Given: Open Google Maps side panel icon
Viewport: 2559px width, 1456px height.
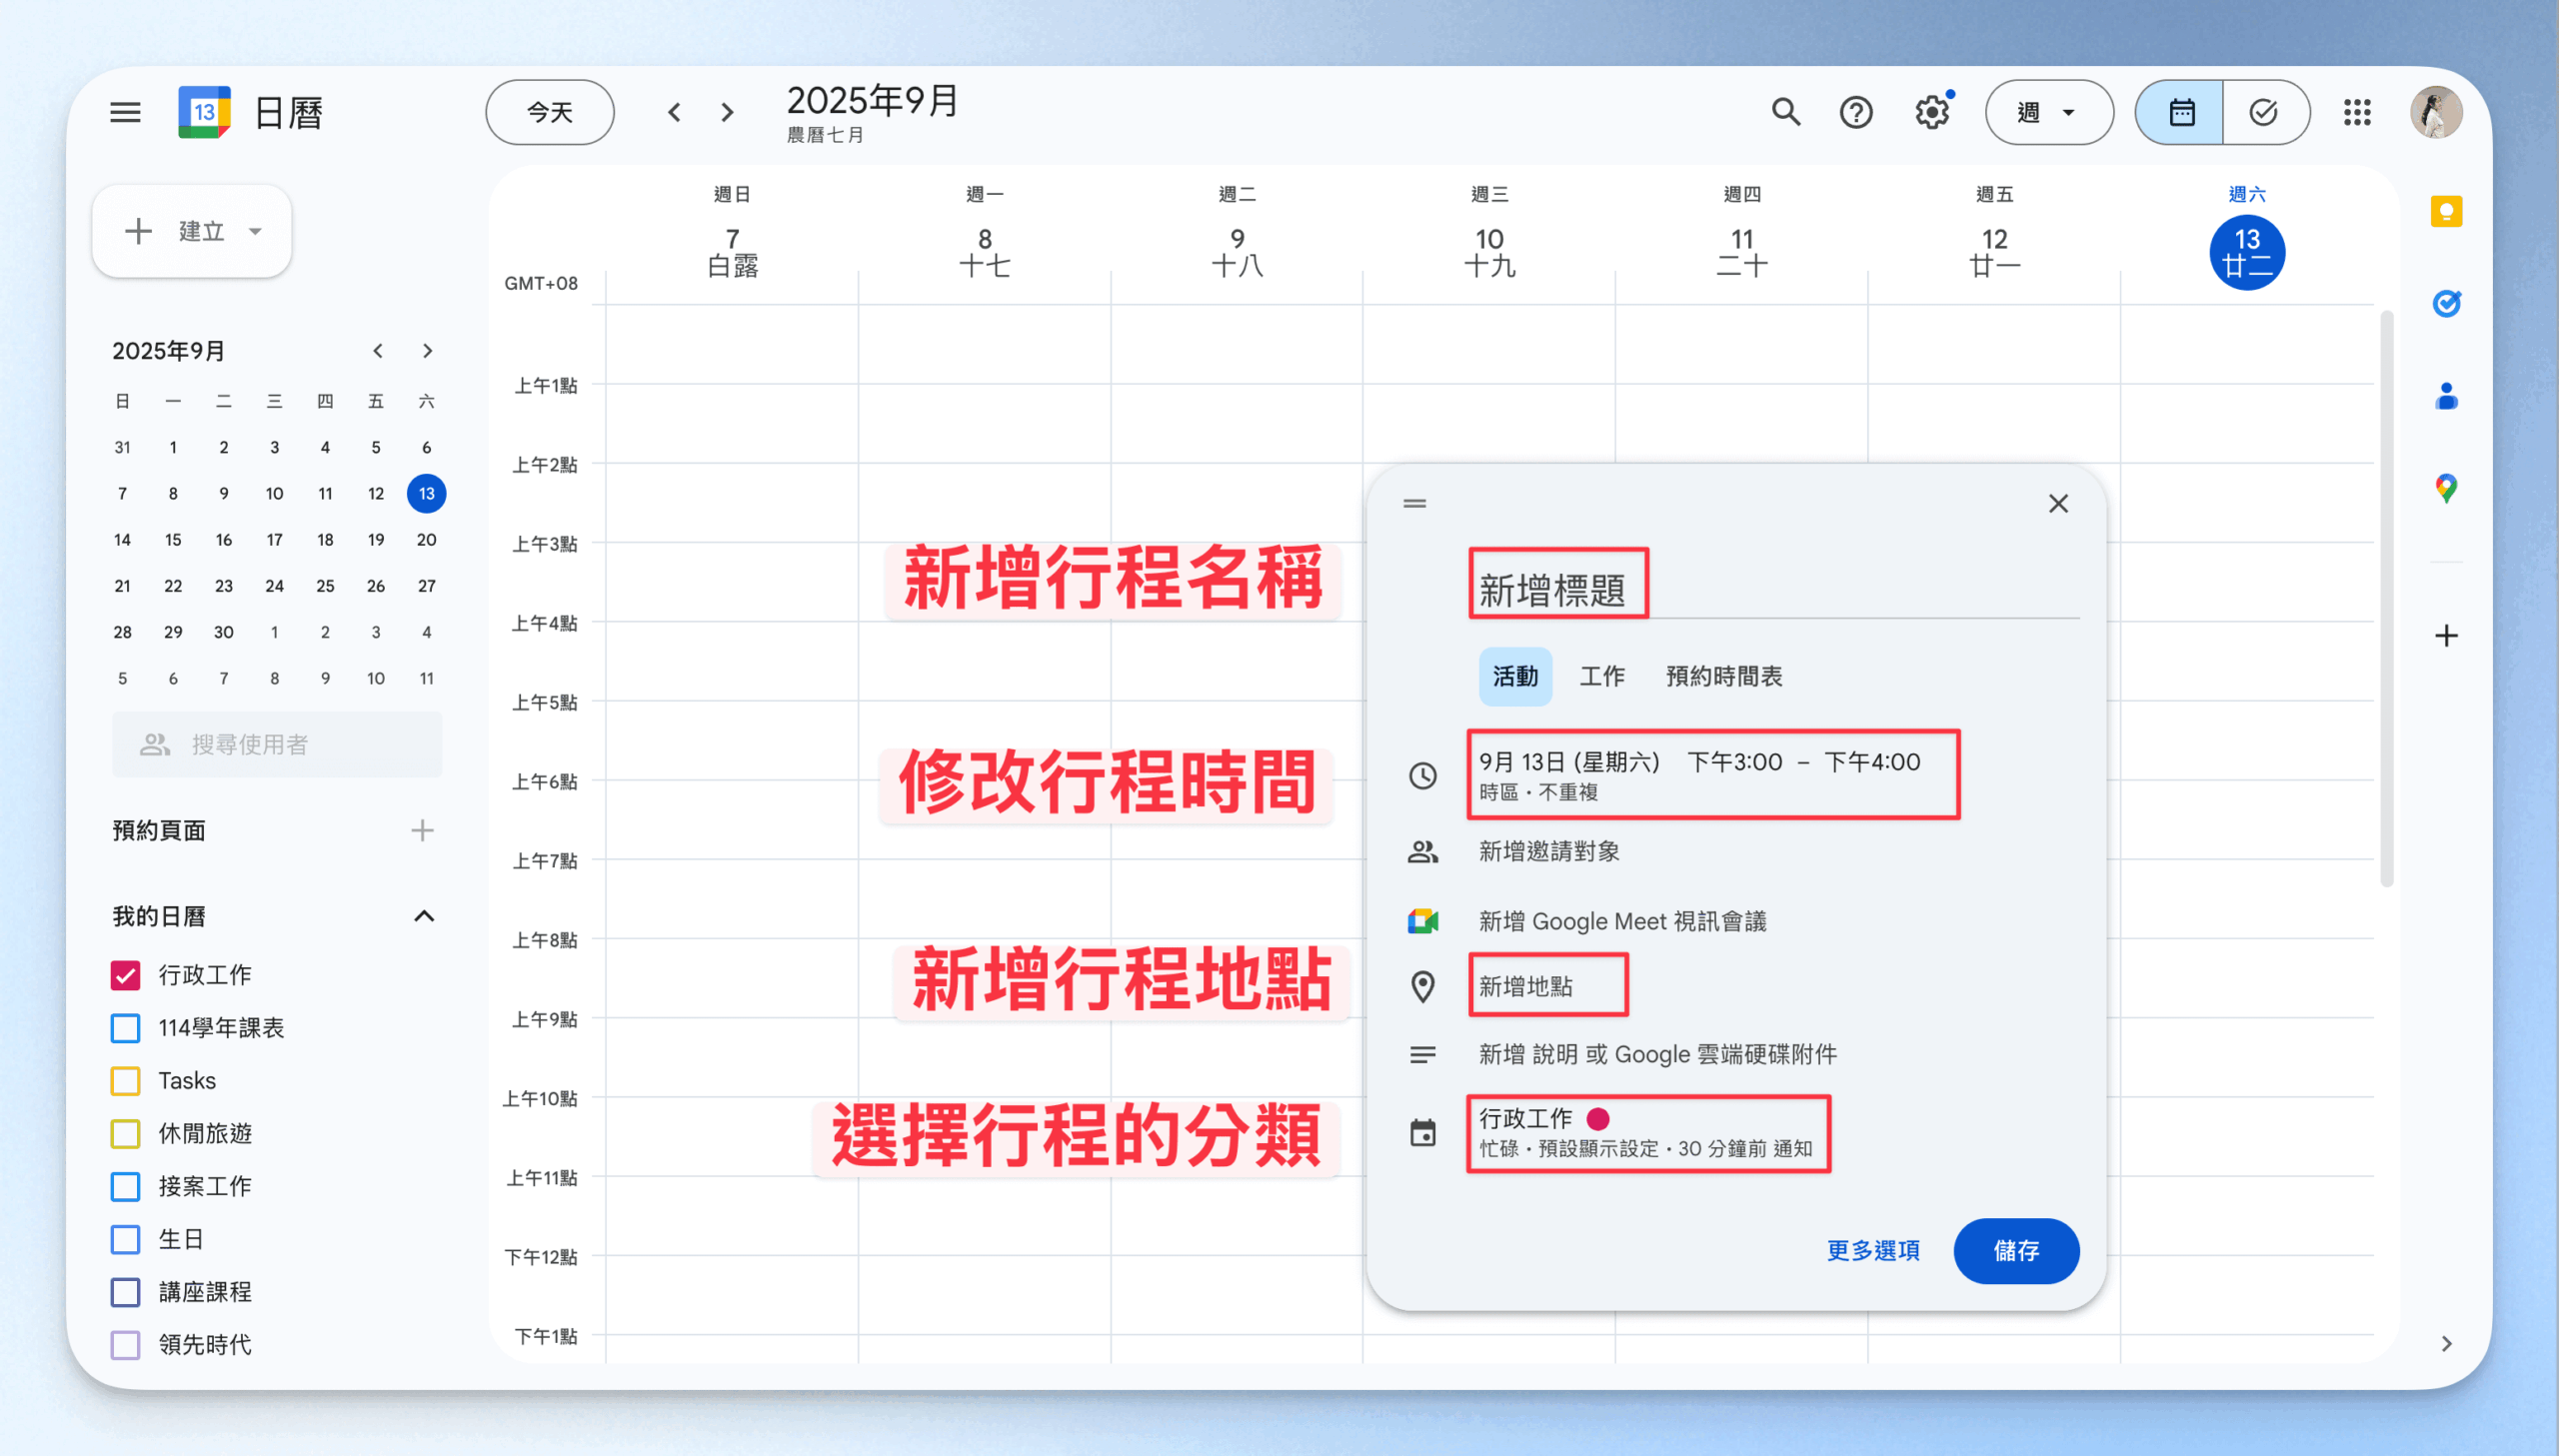Looking at the screenshot, I should tap(2445, 488).
